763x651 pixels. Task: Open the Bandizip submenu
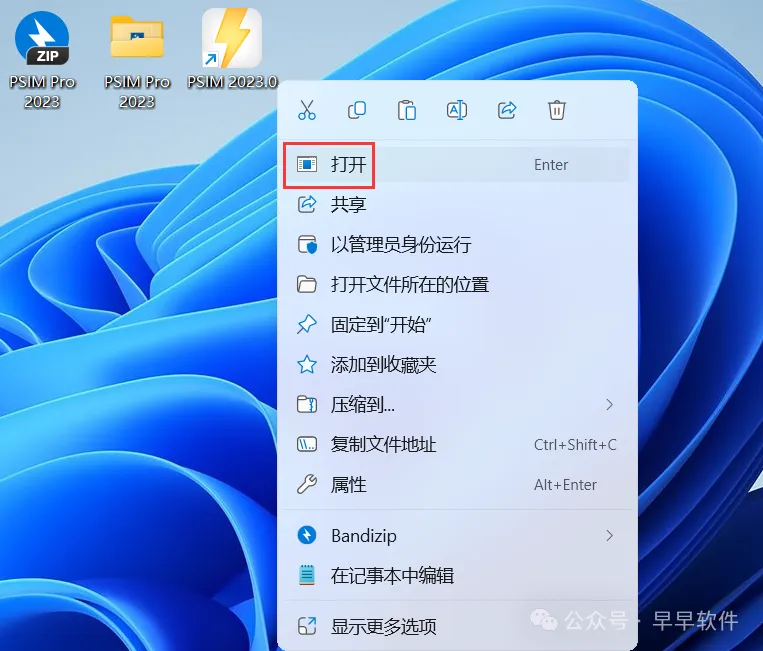(456, 536)
